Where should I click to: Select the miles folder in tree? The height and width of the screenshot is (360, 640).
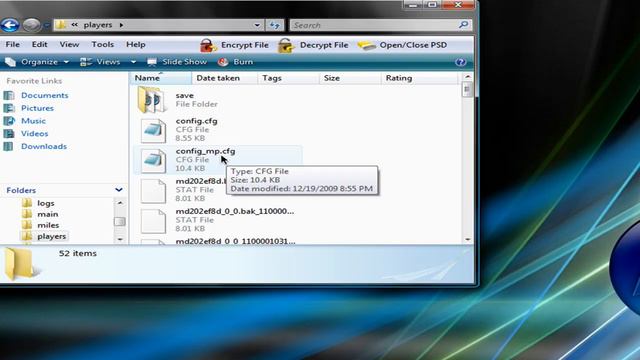48,225
